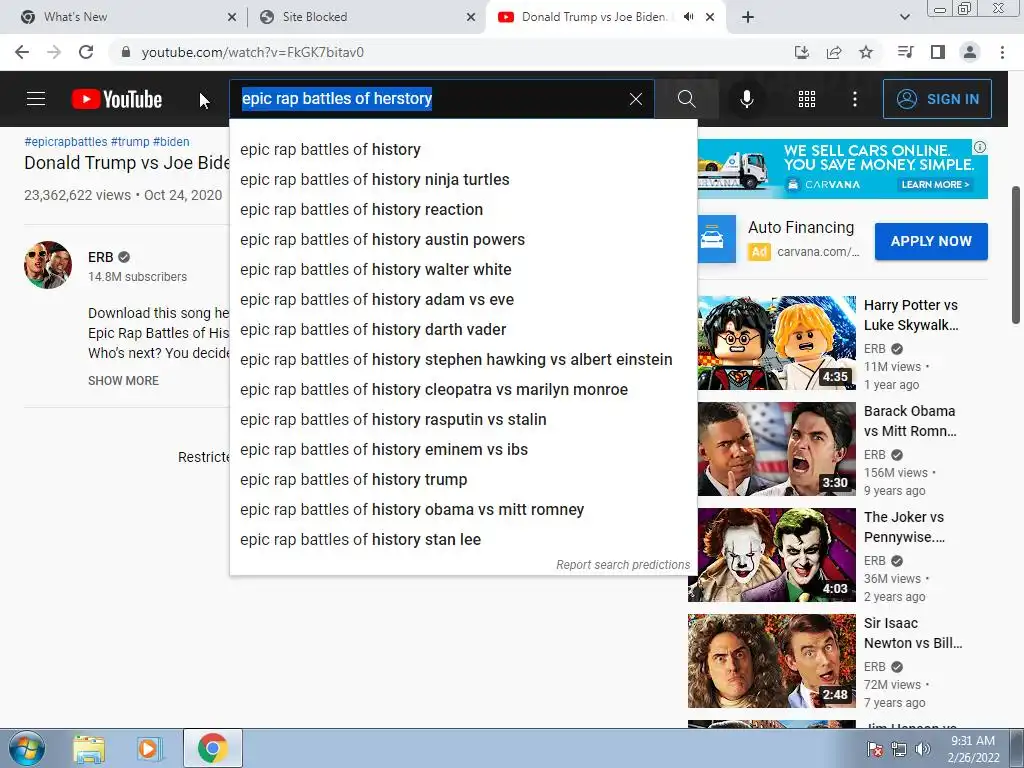Click the #epicrapbattles hashtag
Image resolution: width=1024 pixels, height=768 pixels.
click(65, 142)
